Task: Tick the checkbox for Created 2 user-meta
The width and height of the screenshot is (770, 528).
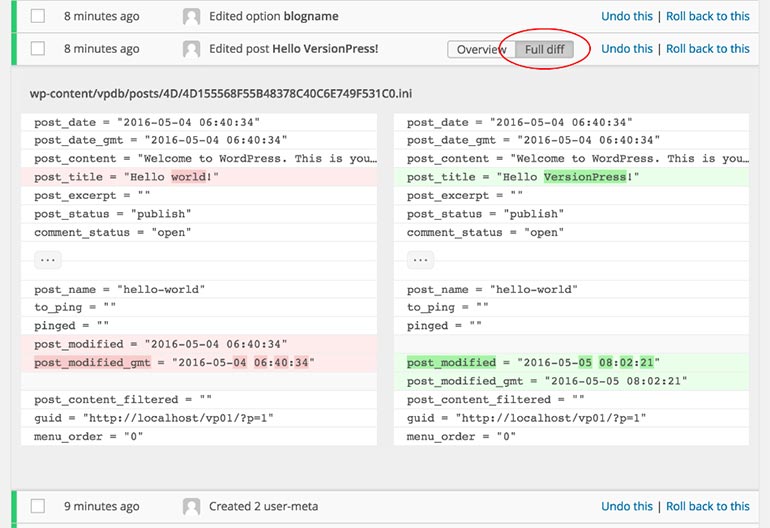Action: [38, 506]
